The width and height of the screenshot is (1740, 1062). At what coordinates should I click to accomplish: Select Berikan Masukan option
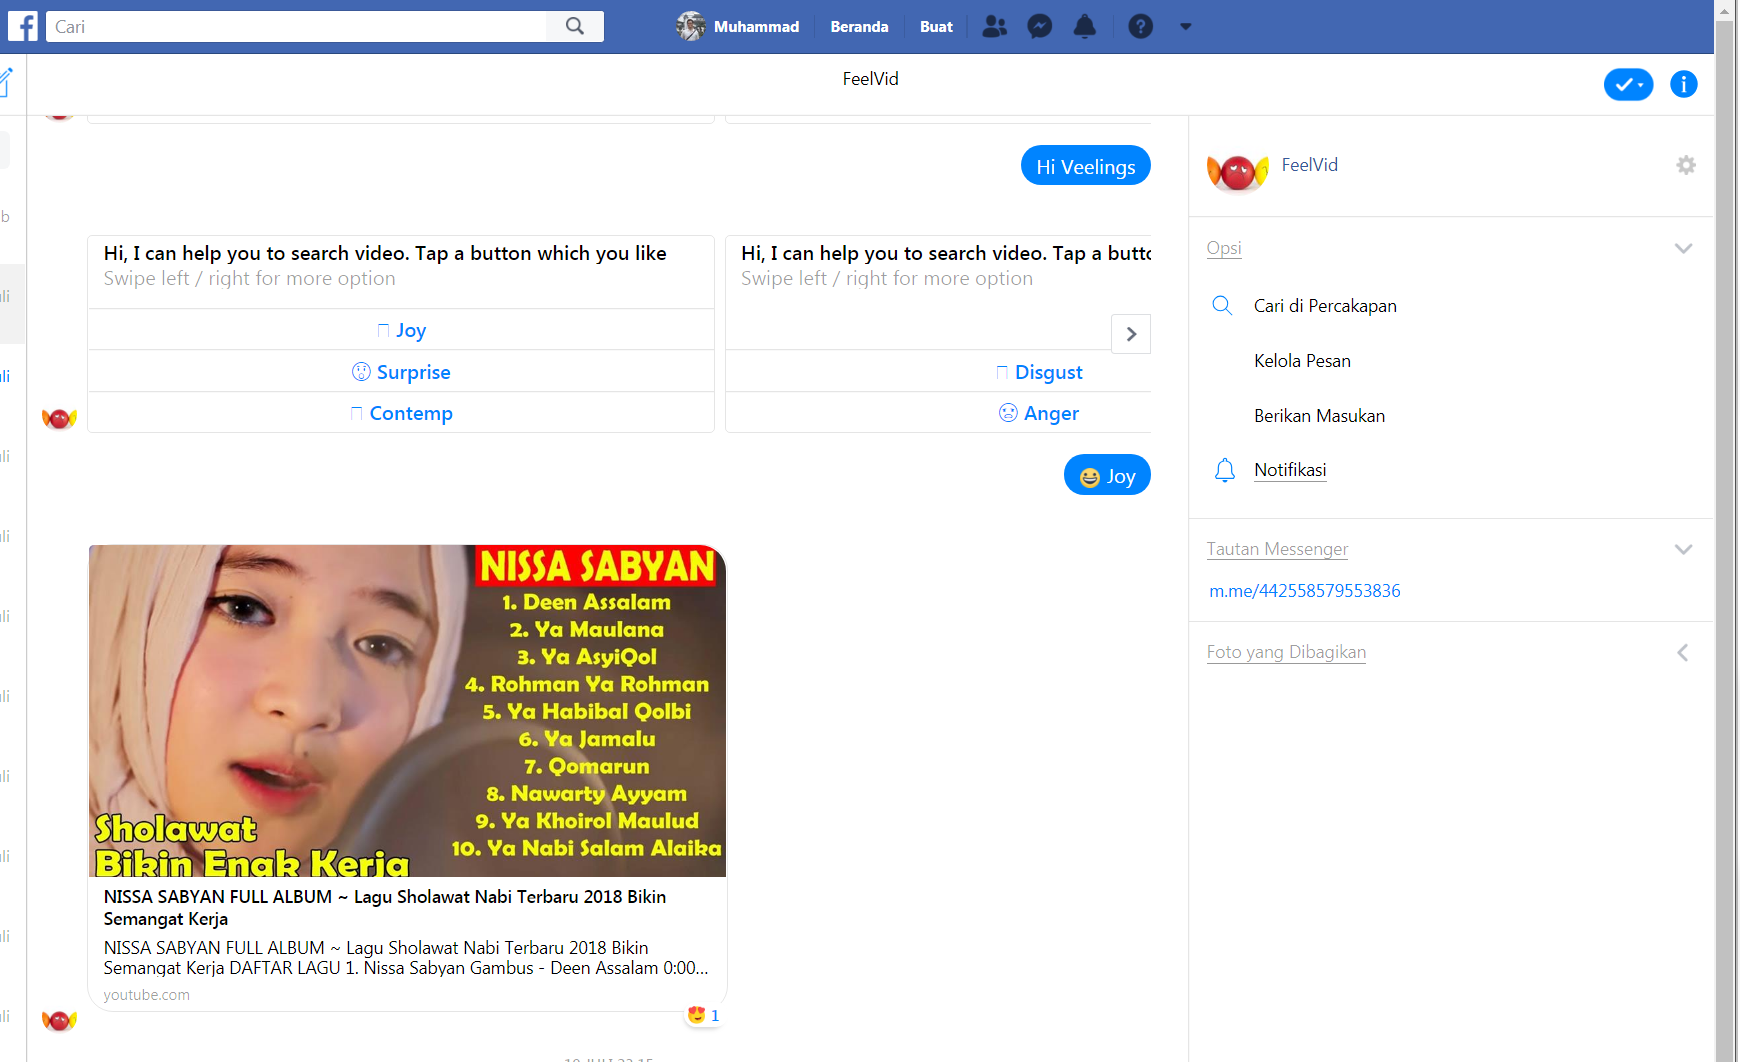coord(1319,416)
